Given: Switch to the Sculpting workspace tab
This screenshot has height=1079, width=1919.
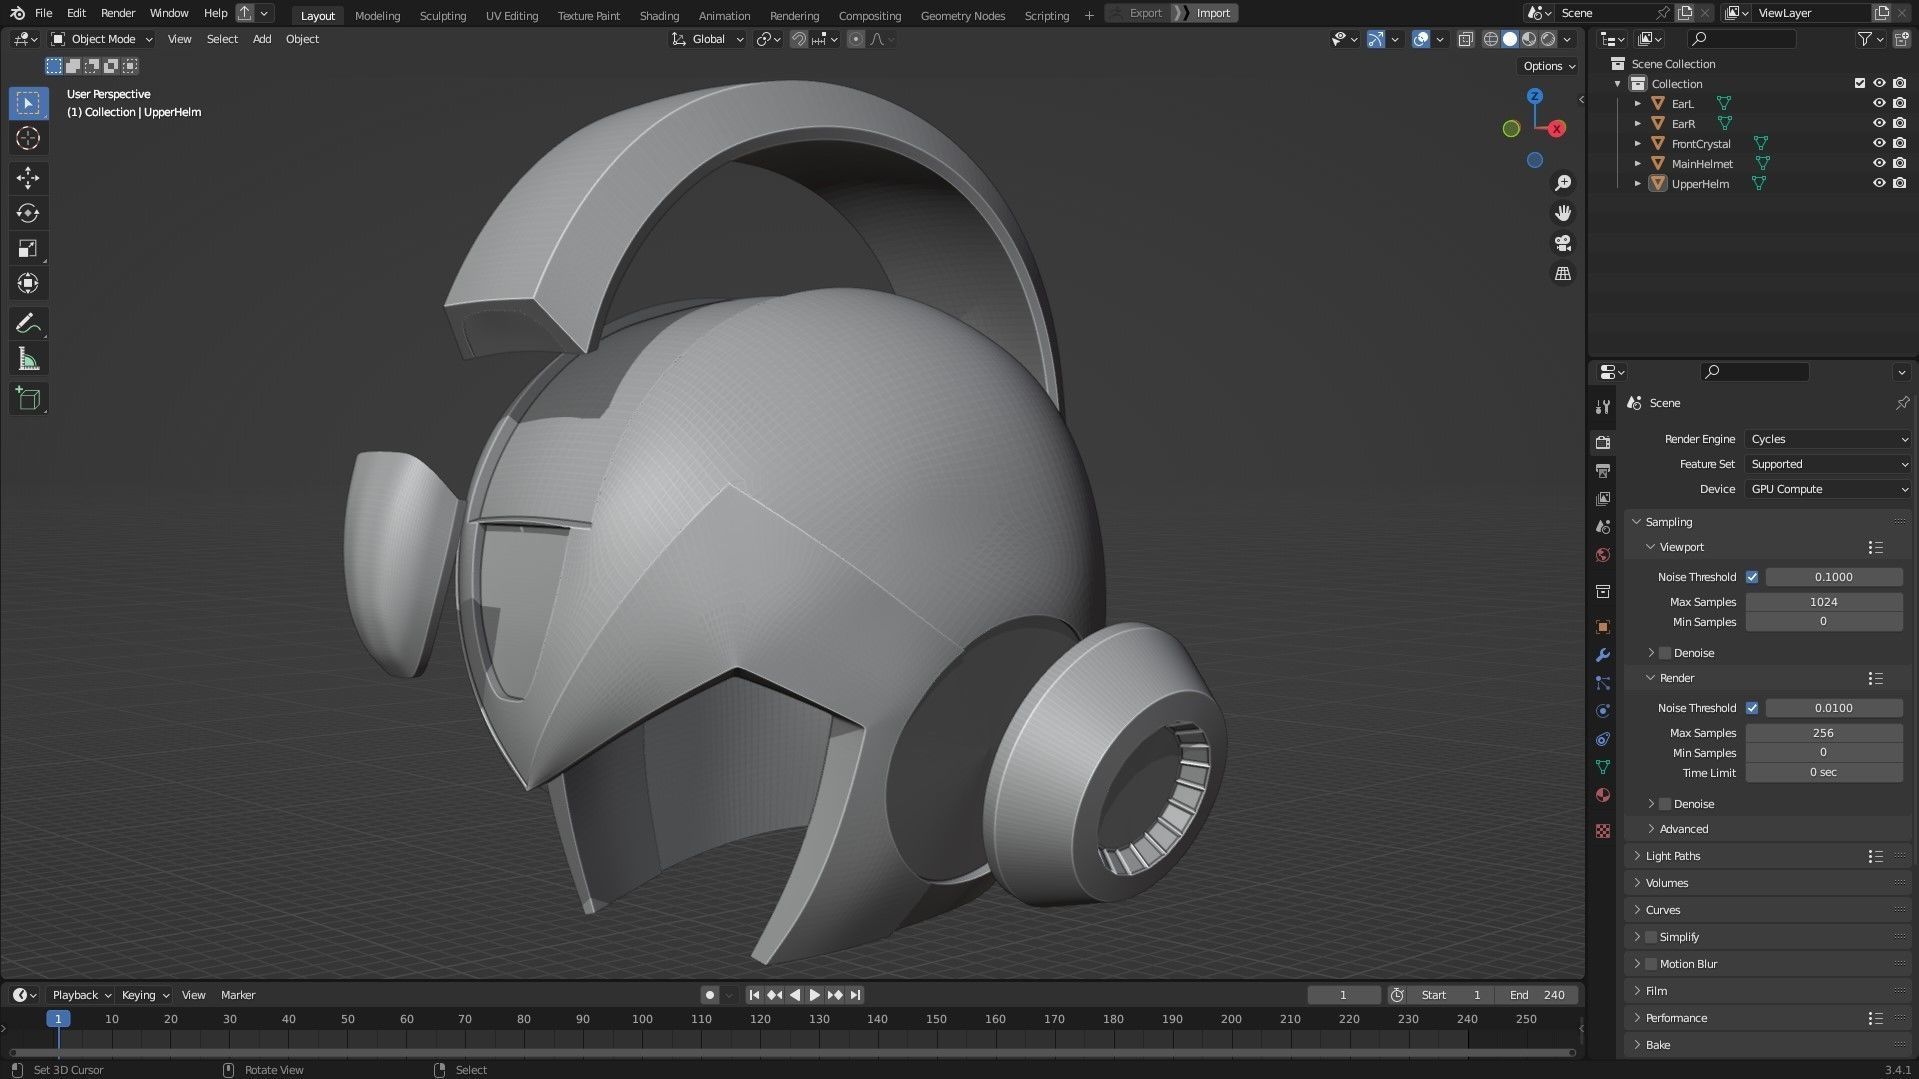Looking at the screenshot, I should (442, 15).
